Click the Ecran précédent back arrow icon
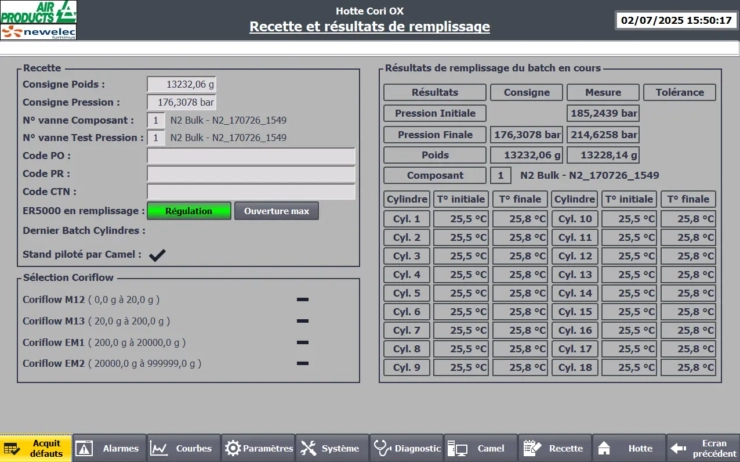 [678, 448]
